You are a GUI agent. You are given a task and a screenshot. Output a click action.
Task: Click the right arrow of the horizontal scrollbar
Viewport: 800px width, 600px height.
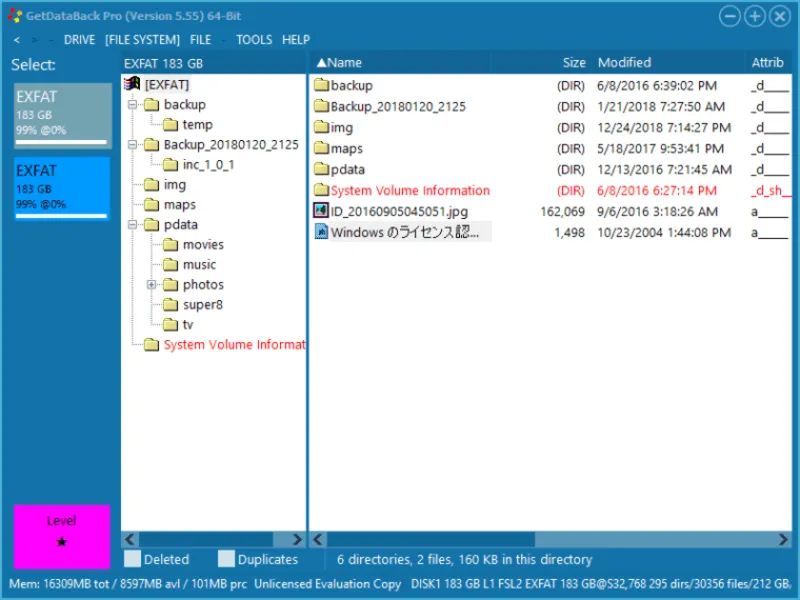coord(783,539)
